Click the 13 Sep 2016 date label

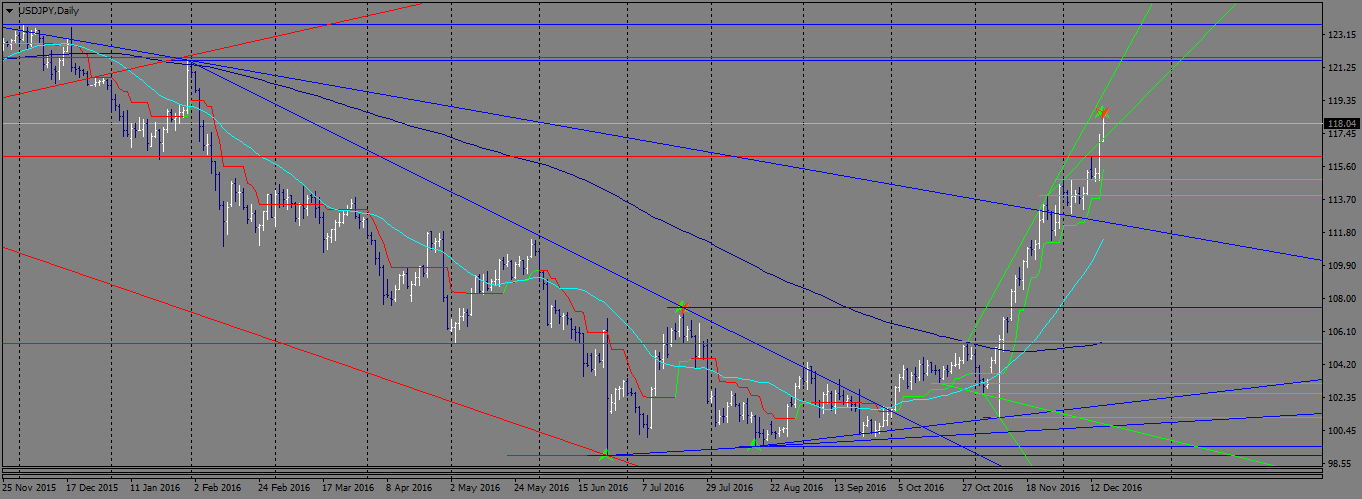pos(861,488)
